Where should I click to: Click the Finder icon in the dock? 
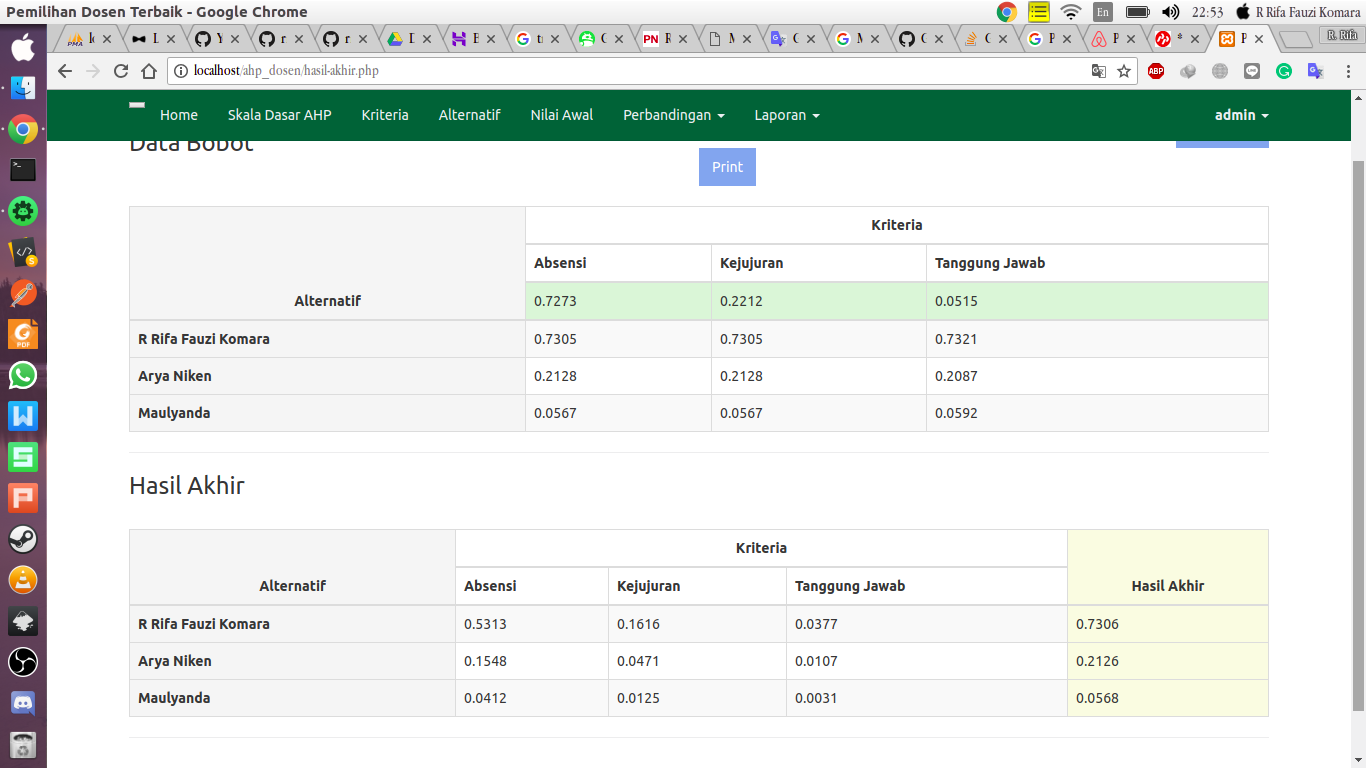pyautogui.click(x=23, y=87)
